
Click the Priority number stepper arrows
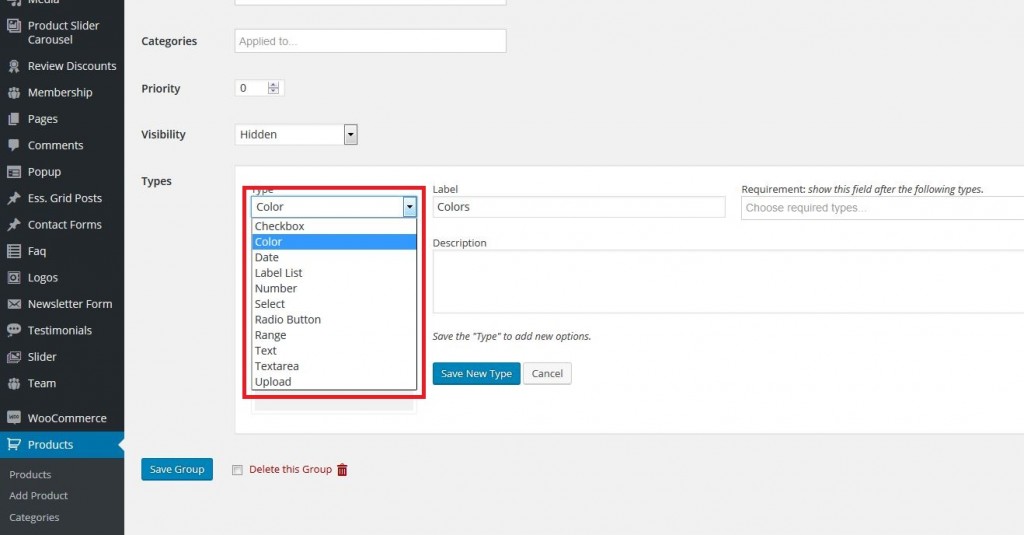[x=274, y=88]
